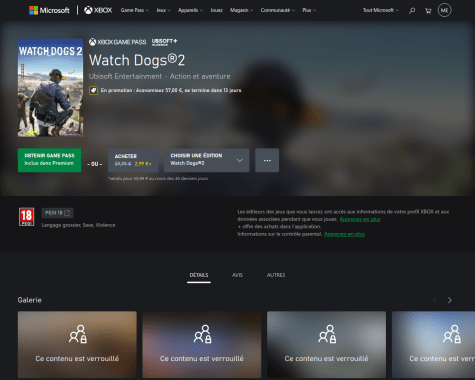Open the first locked gallery thumbnail
The image size is (475, 380).
(77, 345)
